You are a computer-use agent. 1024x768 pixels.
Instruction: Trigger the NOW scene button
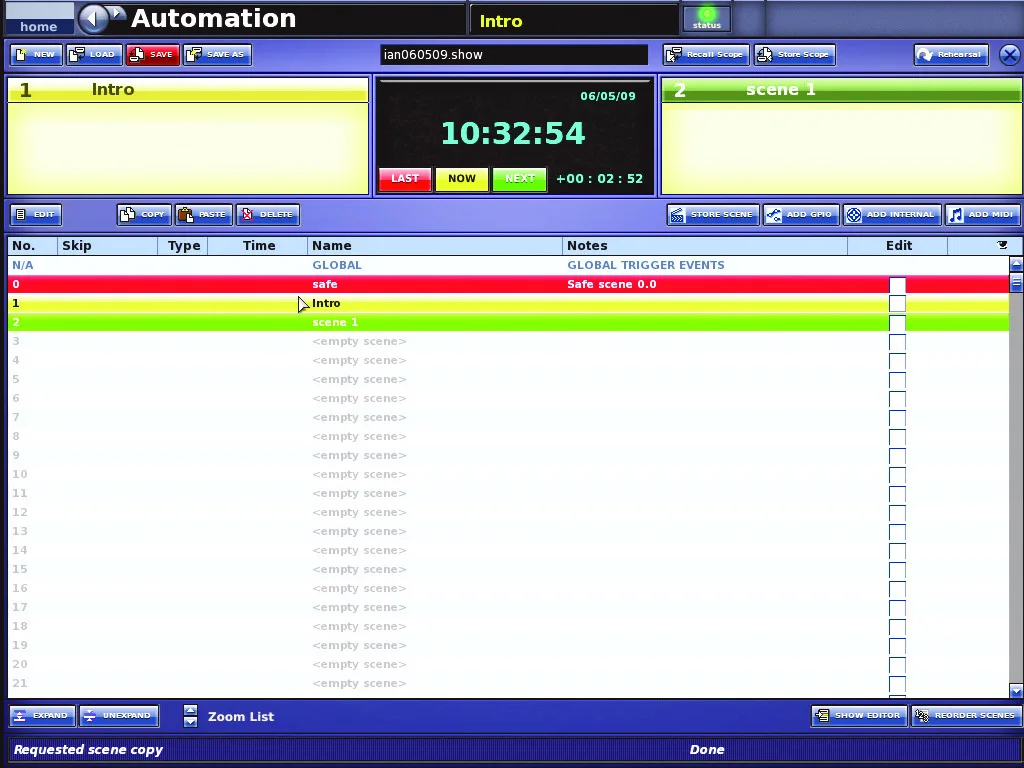[462, 179]
